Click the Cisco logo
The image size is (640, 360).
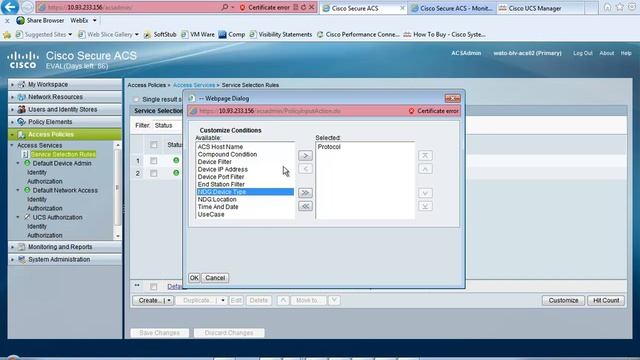[23, 60]
